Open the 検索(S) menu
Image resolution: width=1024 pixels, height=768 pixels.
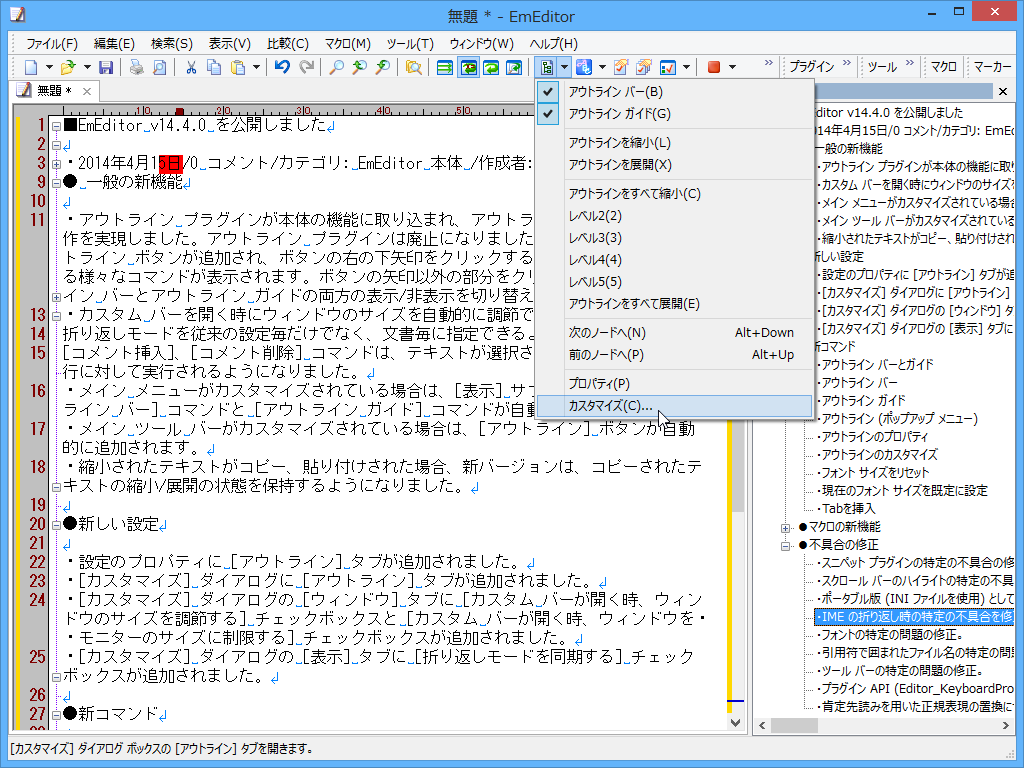(172, 44)
